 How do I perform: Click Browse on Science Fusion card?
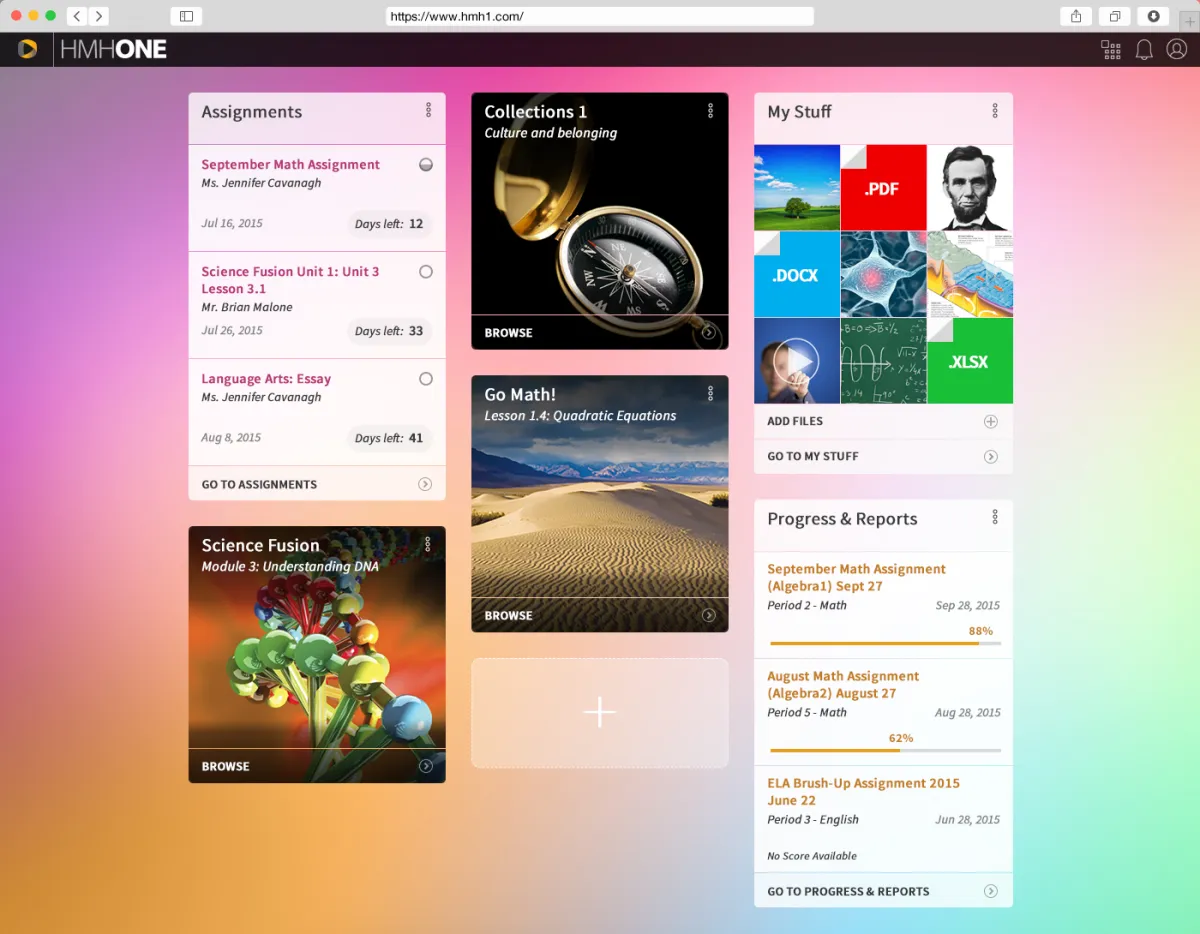pos(225,766)
